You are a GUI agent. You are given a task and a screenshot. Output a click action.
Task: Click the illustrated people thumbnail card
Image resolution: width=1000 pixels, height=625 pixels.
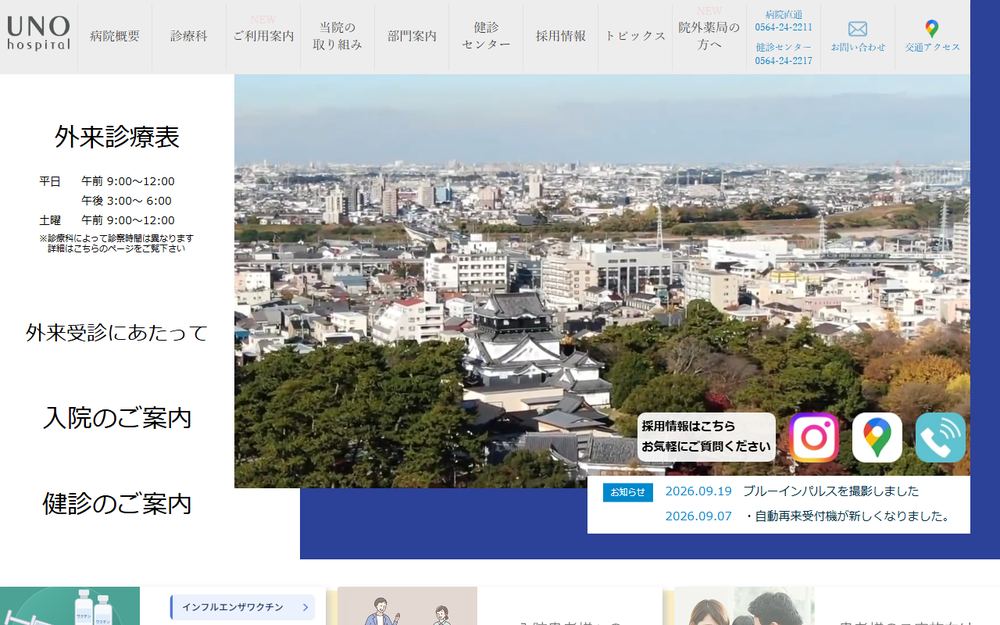(407, 606)
